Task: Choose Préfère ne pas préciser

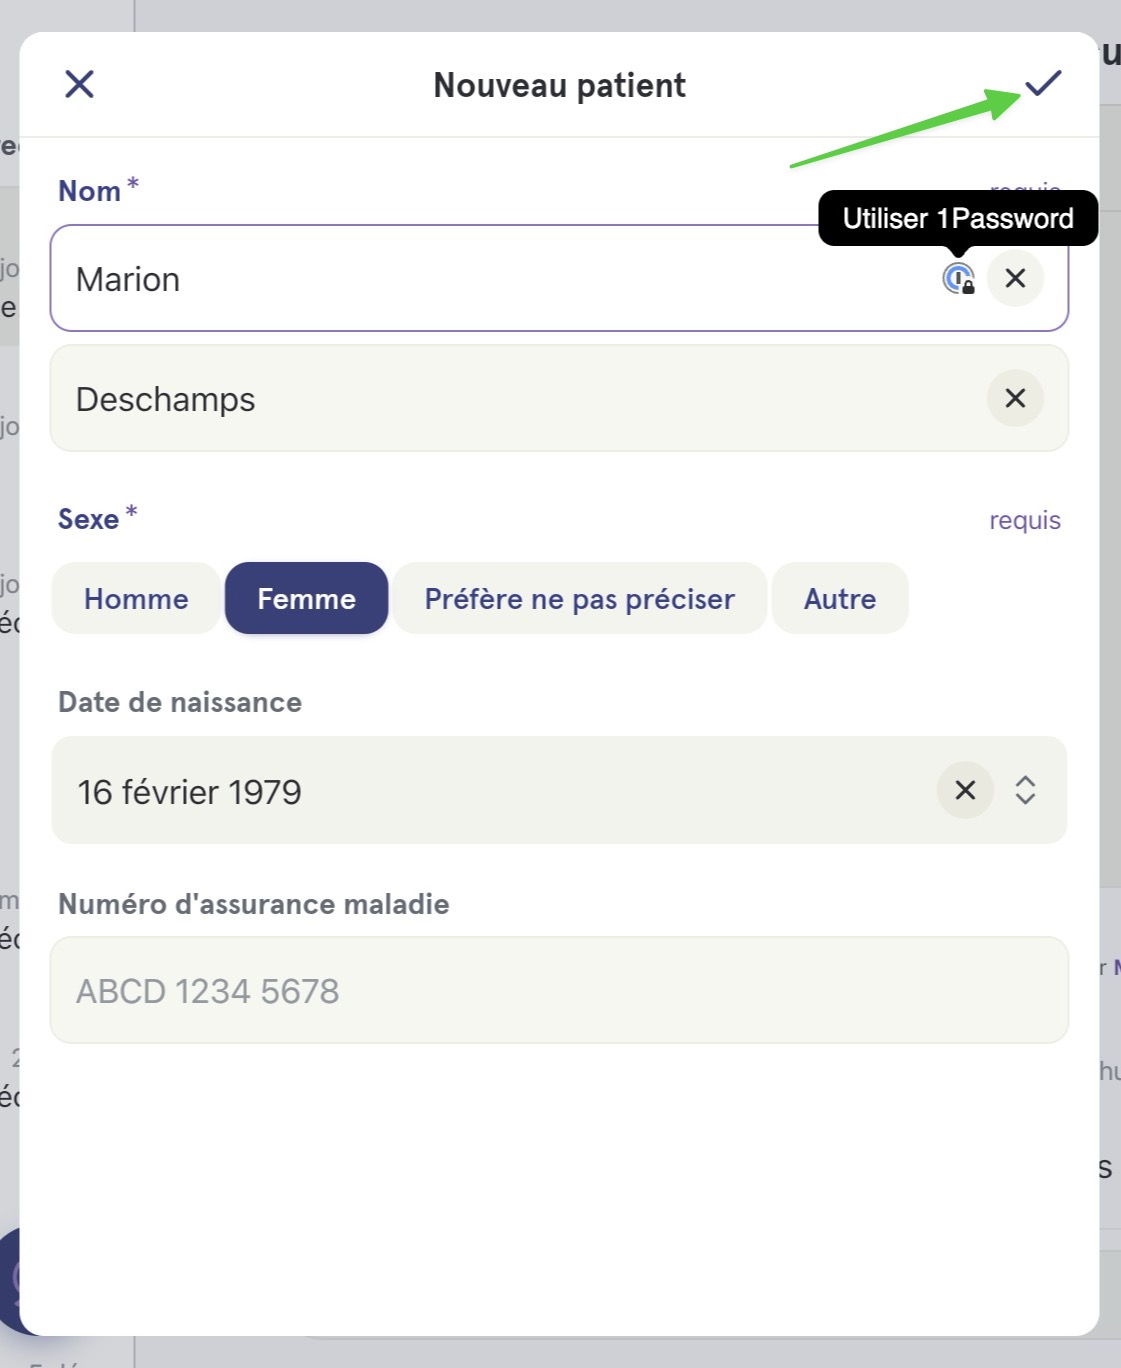Action: click(579, 598)
